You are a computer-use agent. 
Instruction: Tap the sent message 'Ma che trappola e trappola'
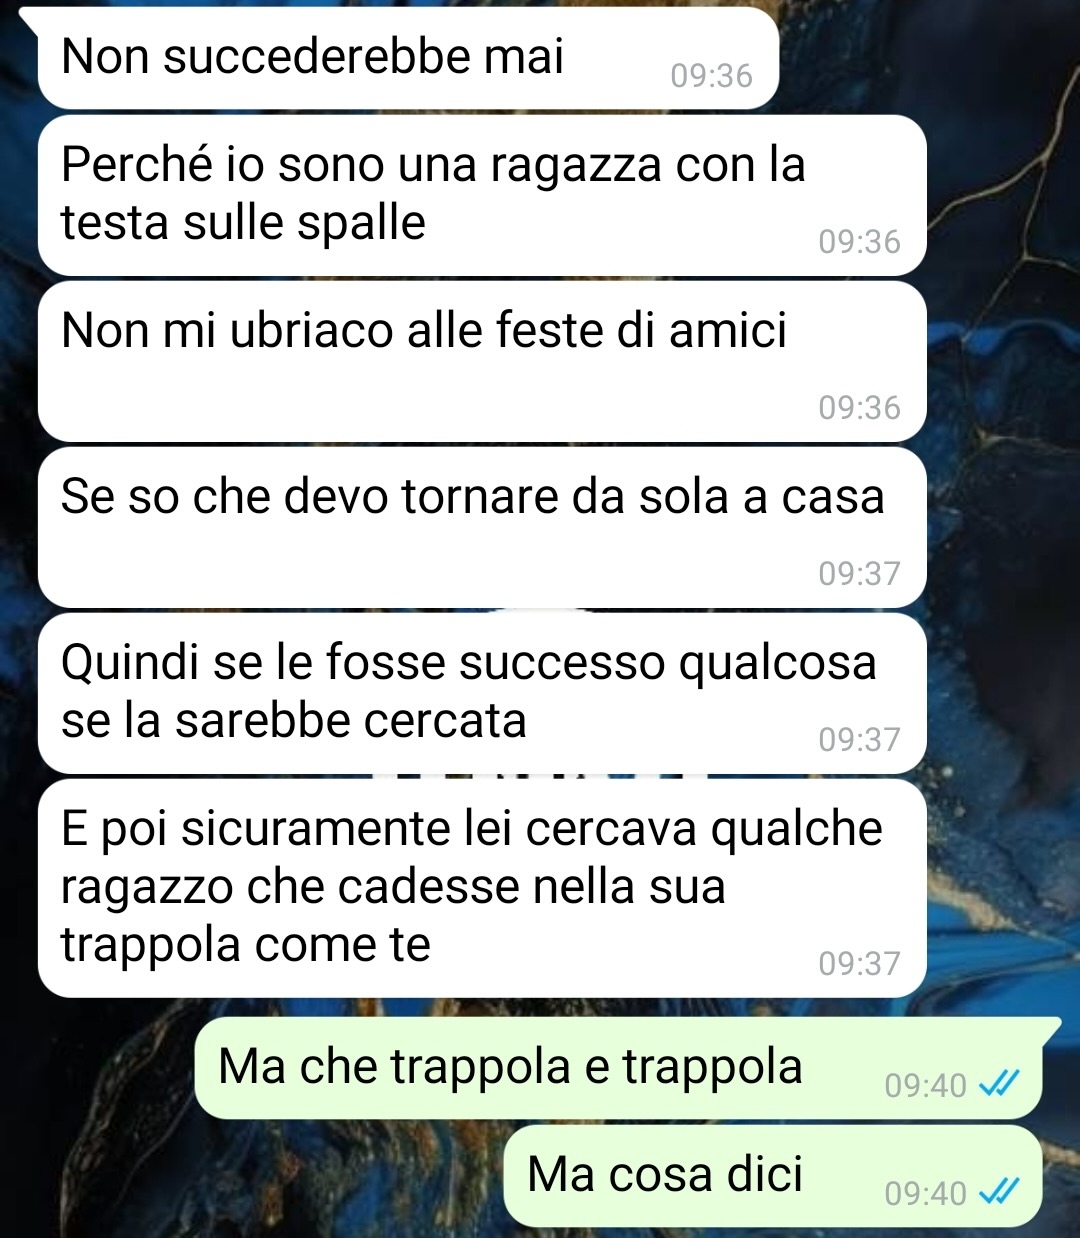[x=618, y=1068]
